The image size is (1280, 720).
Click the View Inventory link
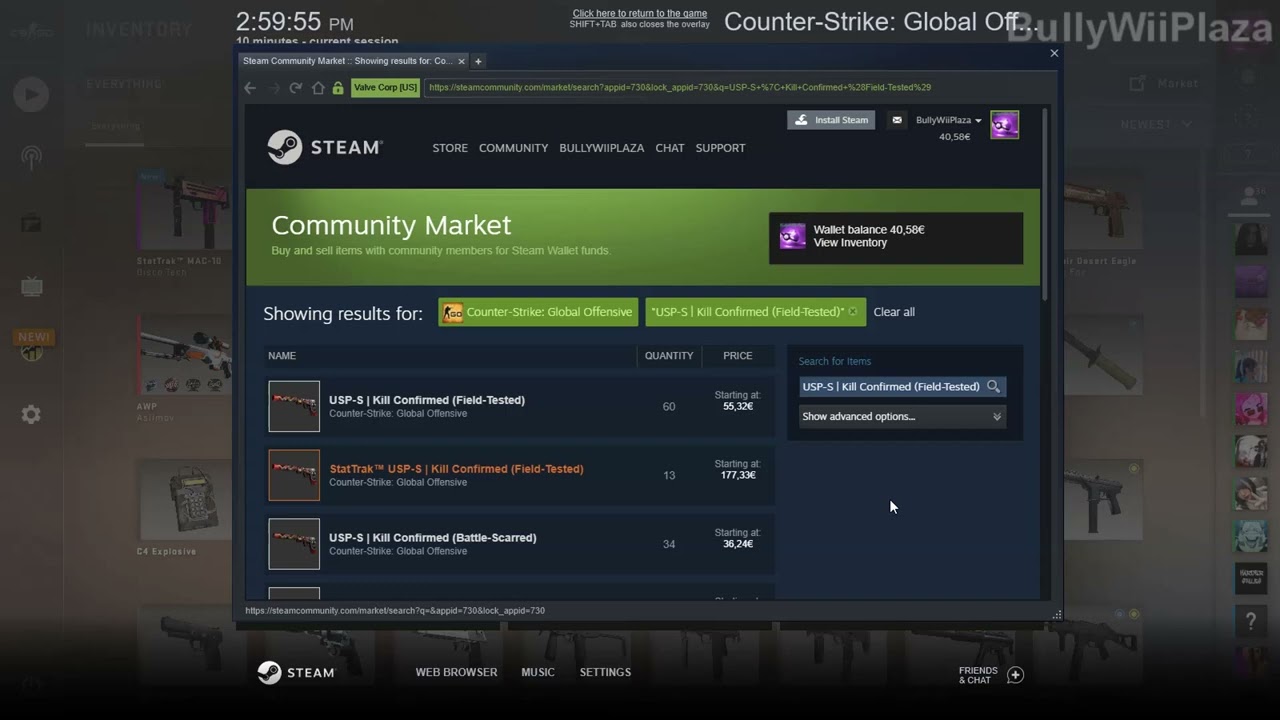pos(850,243)
